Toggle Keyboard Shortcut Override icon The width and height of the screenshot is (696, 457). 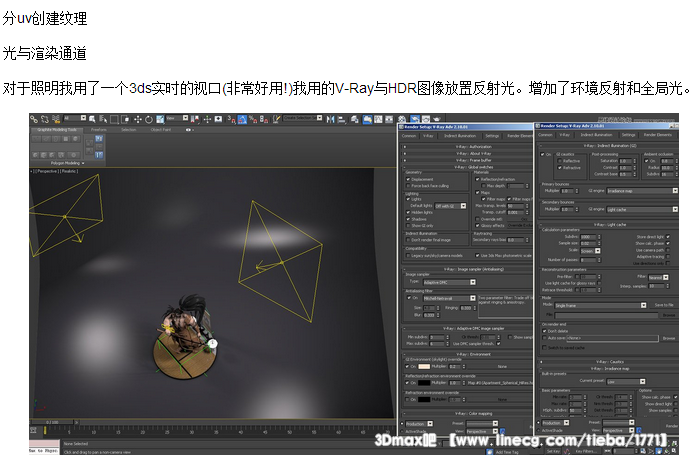point(218,119)
